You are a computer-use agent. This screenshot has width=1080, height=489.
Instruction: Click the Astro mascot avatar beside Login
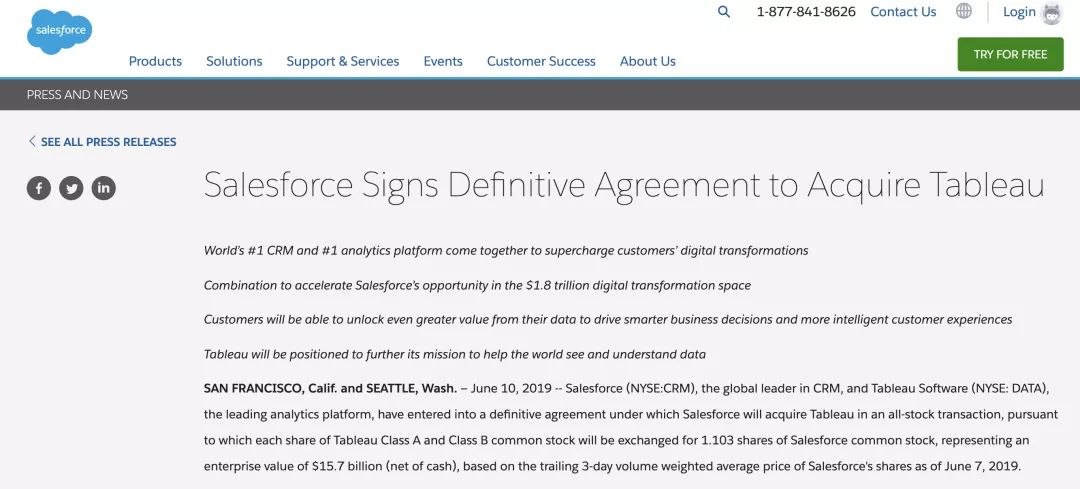[x=1052, y=12]
